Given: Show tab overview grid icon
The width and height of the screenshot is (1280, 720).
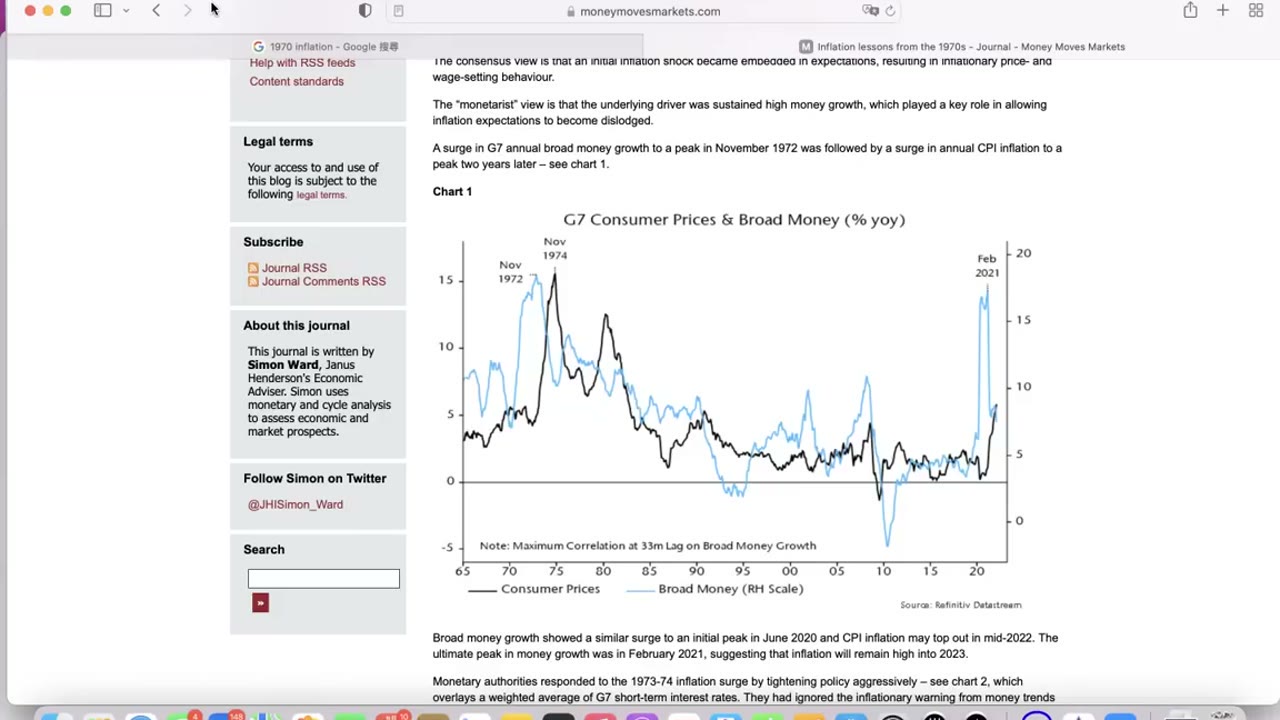Looking at the screenshot, I should [x=1256, y=11].
